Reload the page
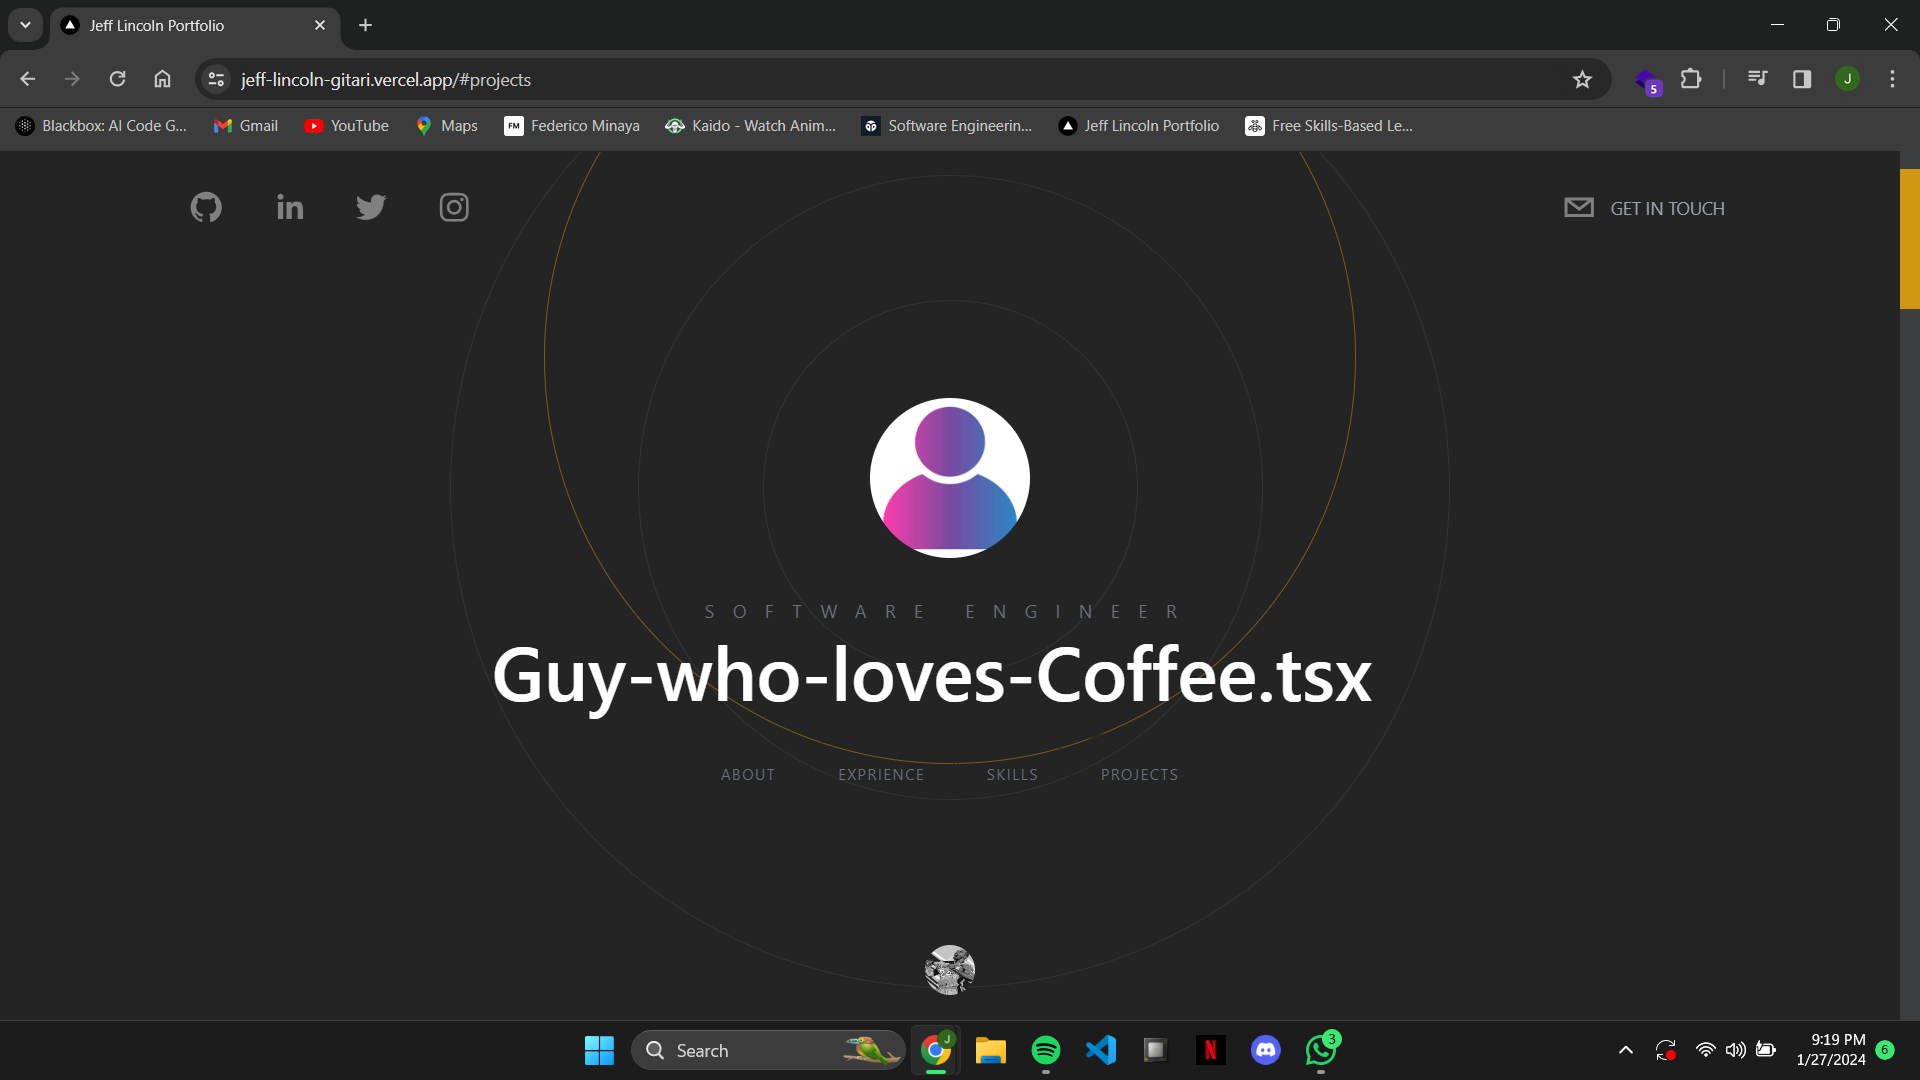This screenshot has width=1920, height=1080. point(117,79)
